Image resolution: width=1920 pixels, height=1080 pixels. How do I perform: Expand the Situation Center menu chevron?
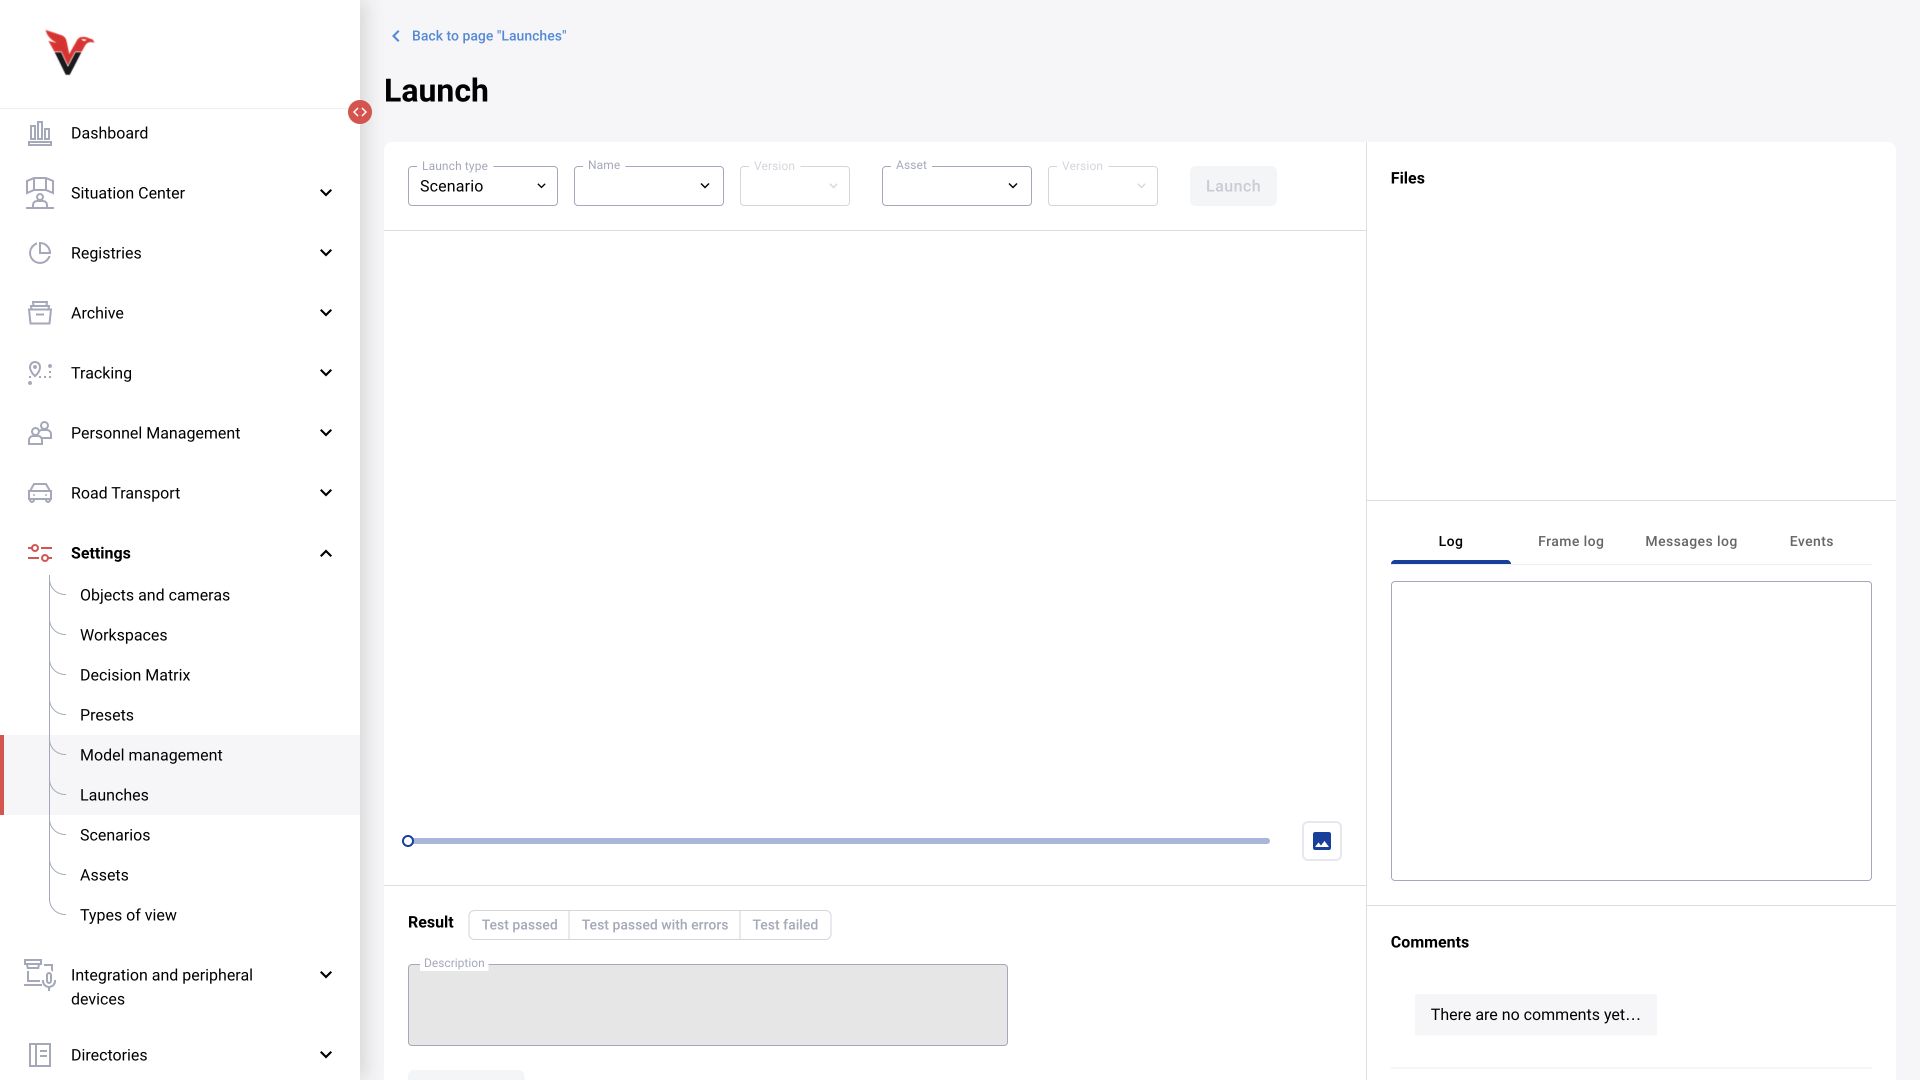point(326,193)
